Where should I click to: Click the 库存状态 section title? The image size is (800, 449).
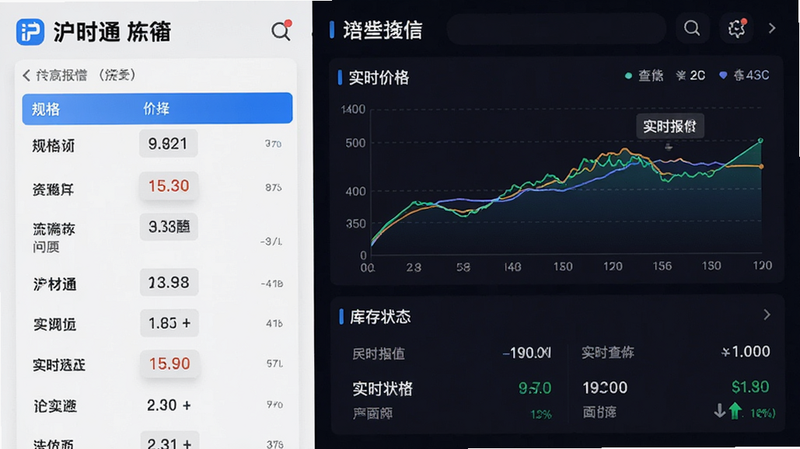coord(380,317)
